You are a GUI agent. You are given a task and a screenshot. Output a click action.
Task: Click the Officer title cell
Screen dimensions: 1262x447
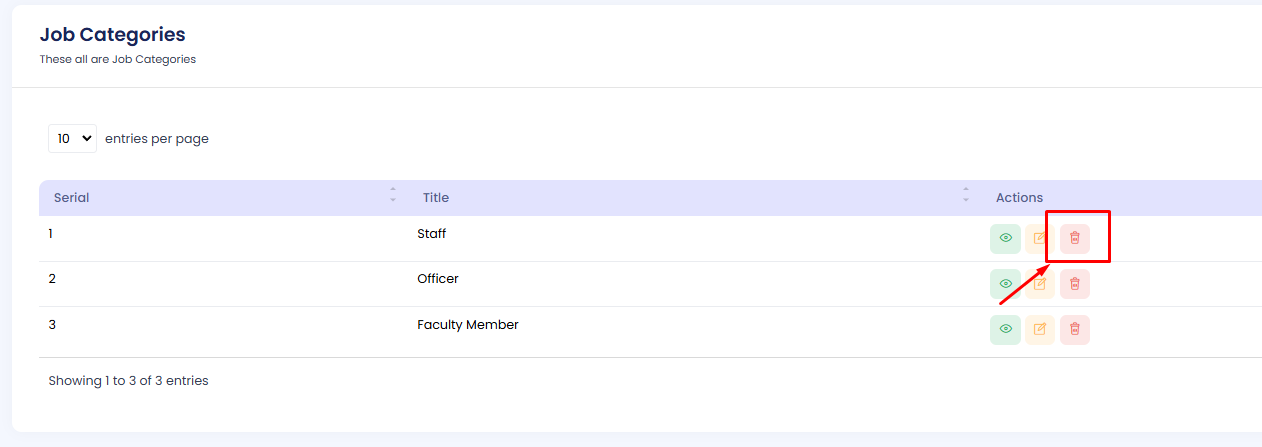438,279
